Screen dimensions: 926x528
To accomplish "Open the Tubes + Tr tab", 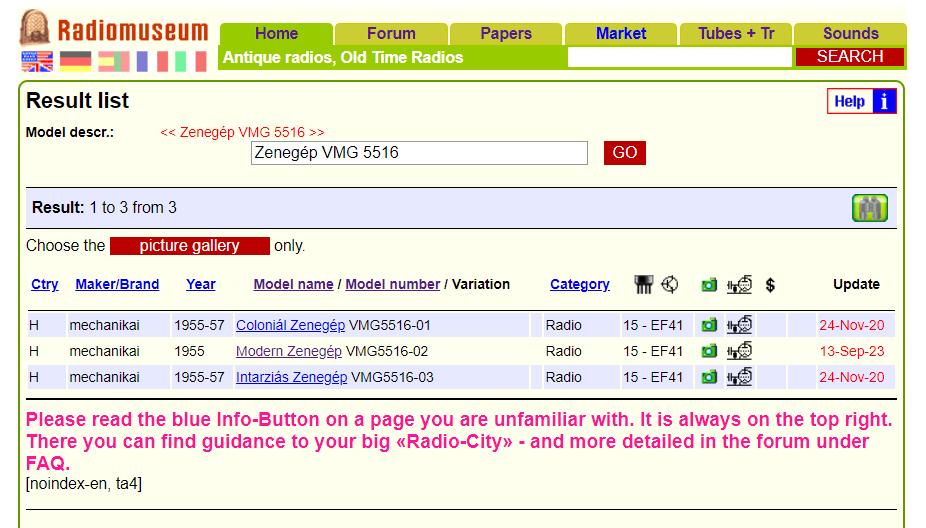I will point(736,33).
